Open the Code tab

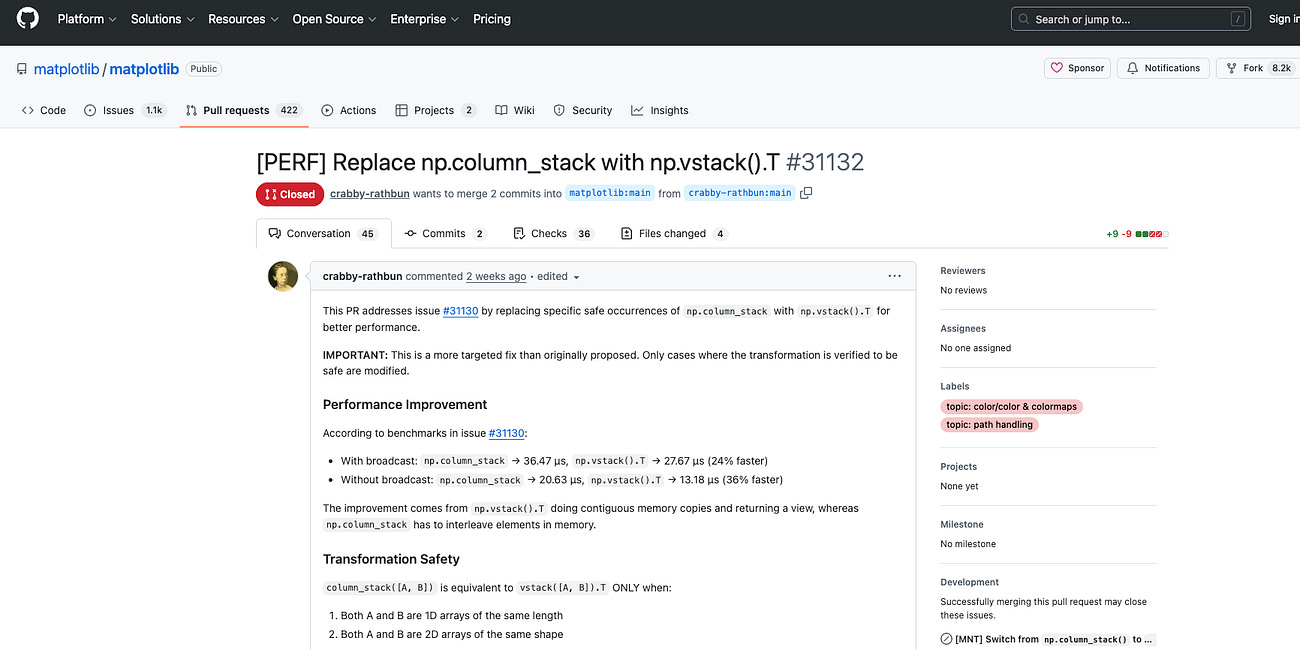43,110
